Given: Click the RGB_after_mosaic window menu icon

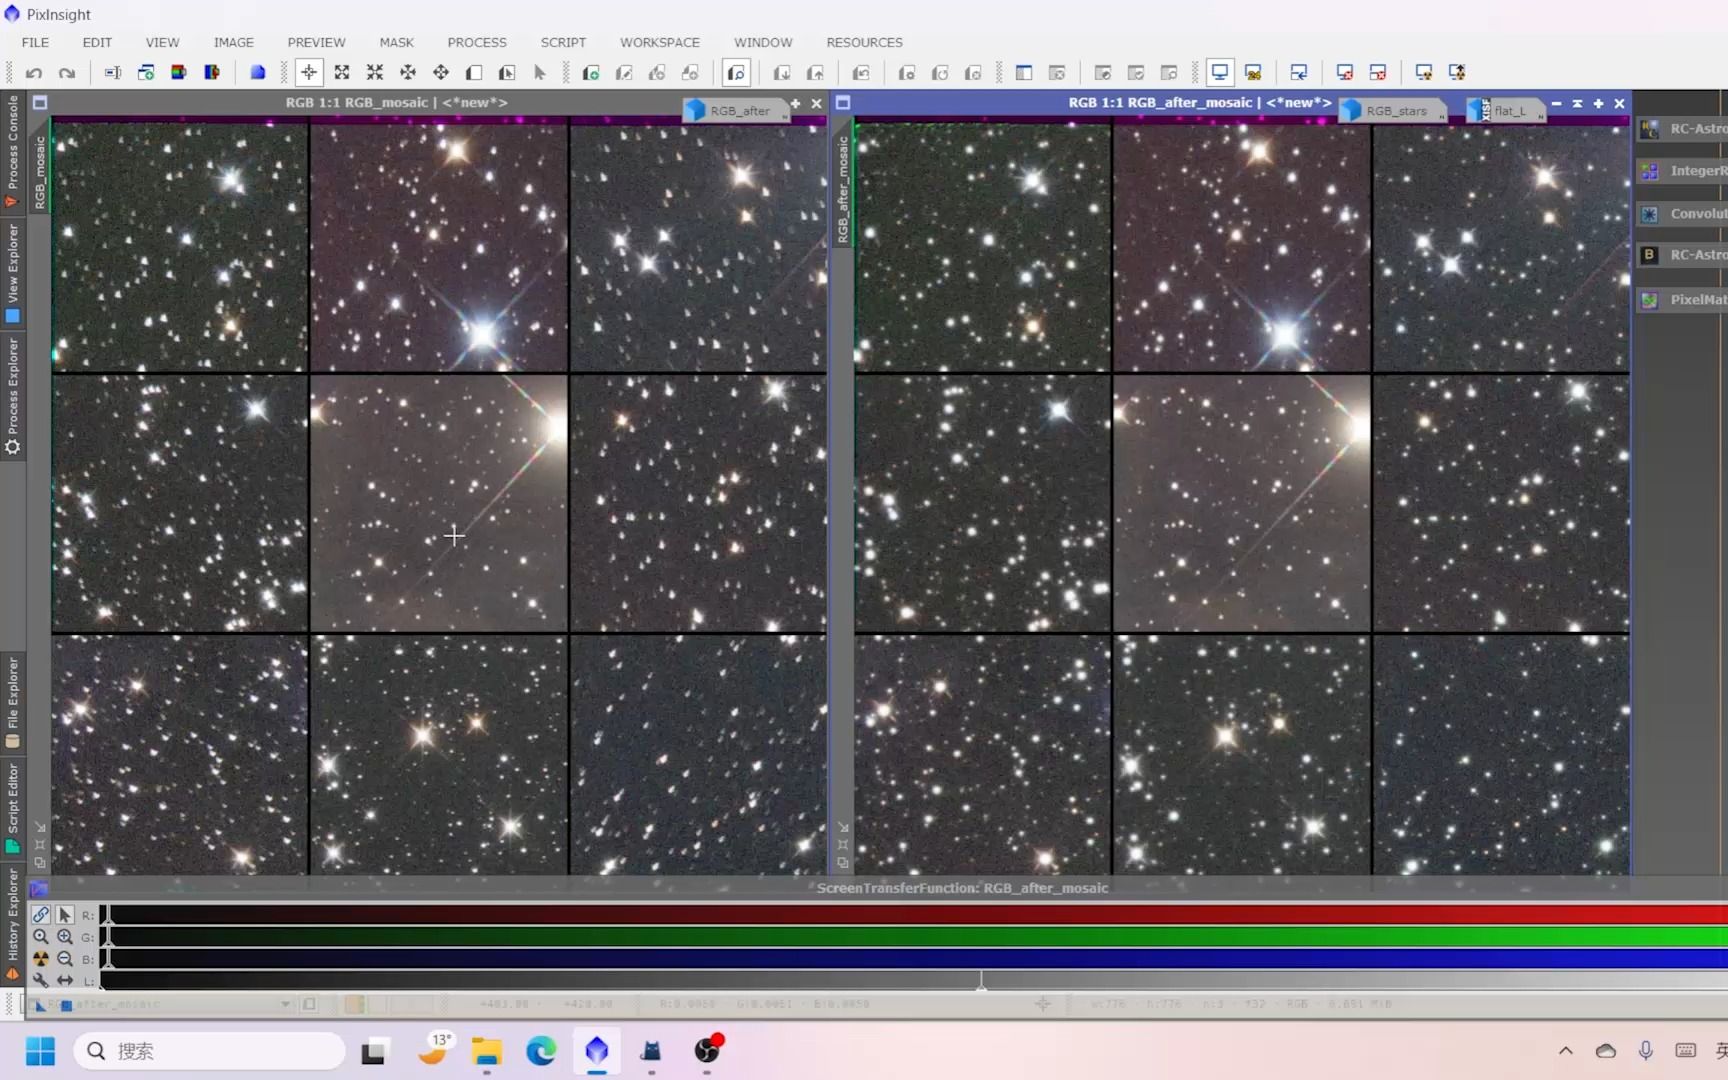Looking at the screenshot, I should (843, 103).
